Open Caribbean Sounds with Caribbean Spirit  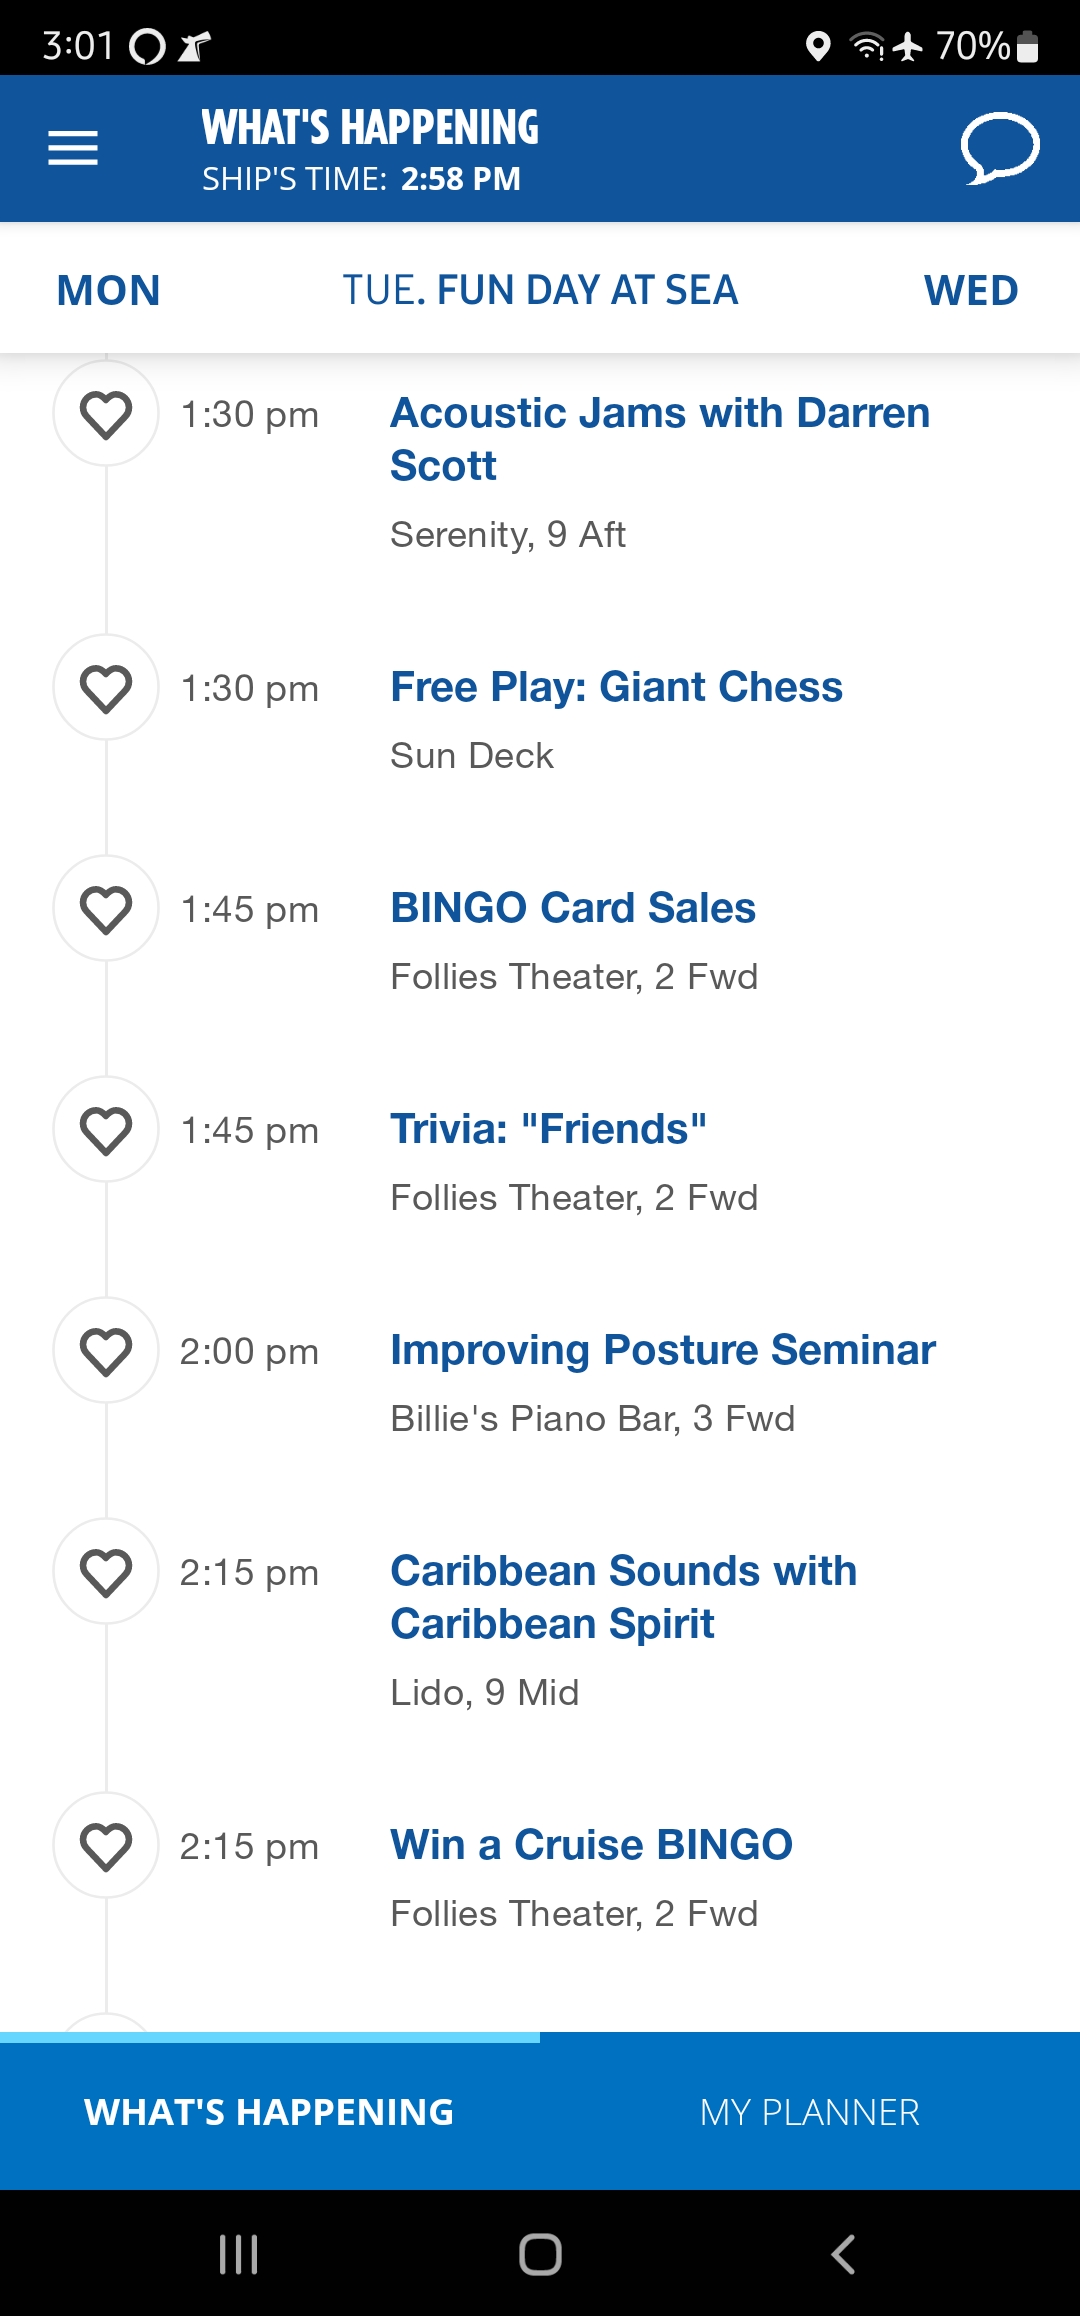point(624,1597)
